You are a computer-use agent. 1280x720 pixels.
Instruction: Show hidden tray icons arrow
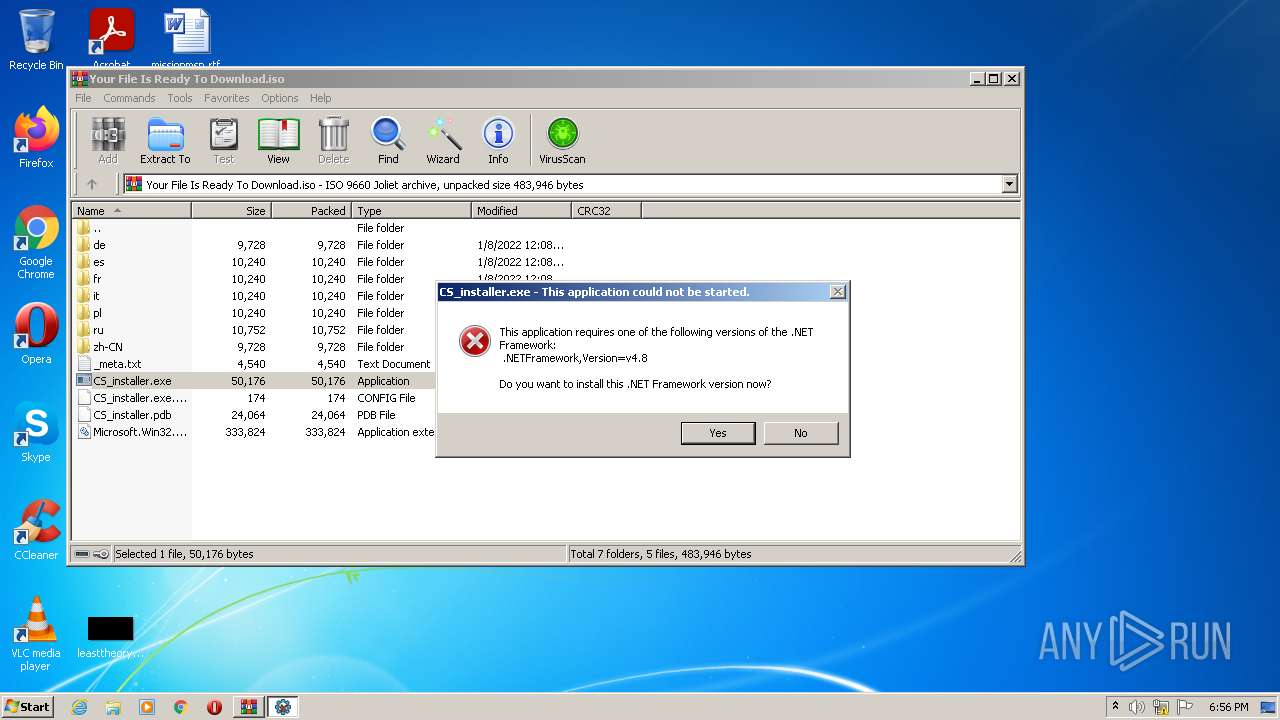pos(1115,707)
